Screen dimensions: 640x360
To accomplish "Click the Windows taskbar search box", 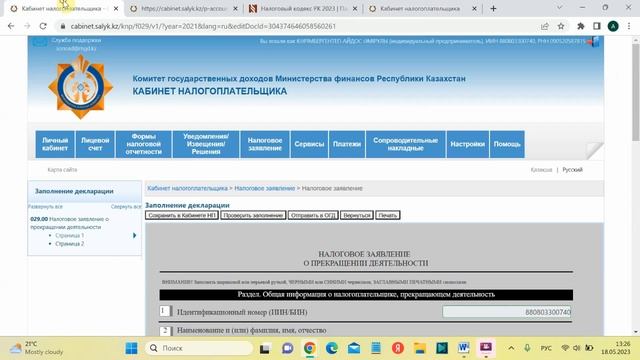I will pyautogui.click(x=199, y=348).
